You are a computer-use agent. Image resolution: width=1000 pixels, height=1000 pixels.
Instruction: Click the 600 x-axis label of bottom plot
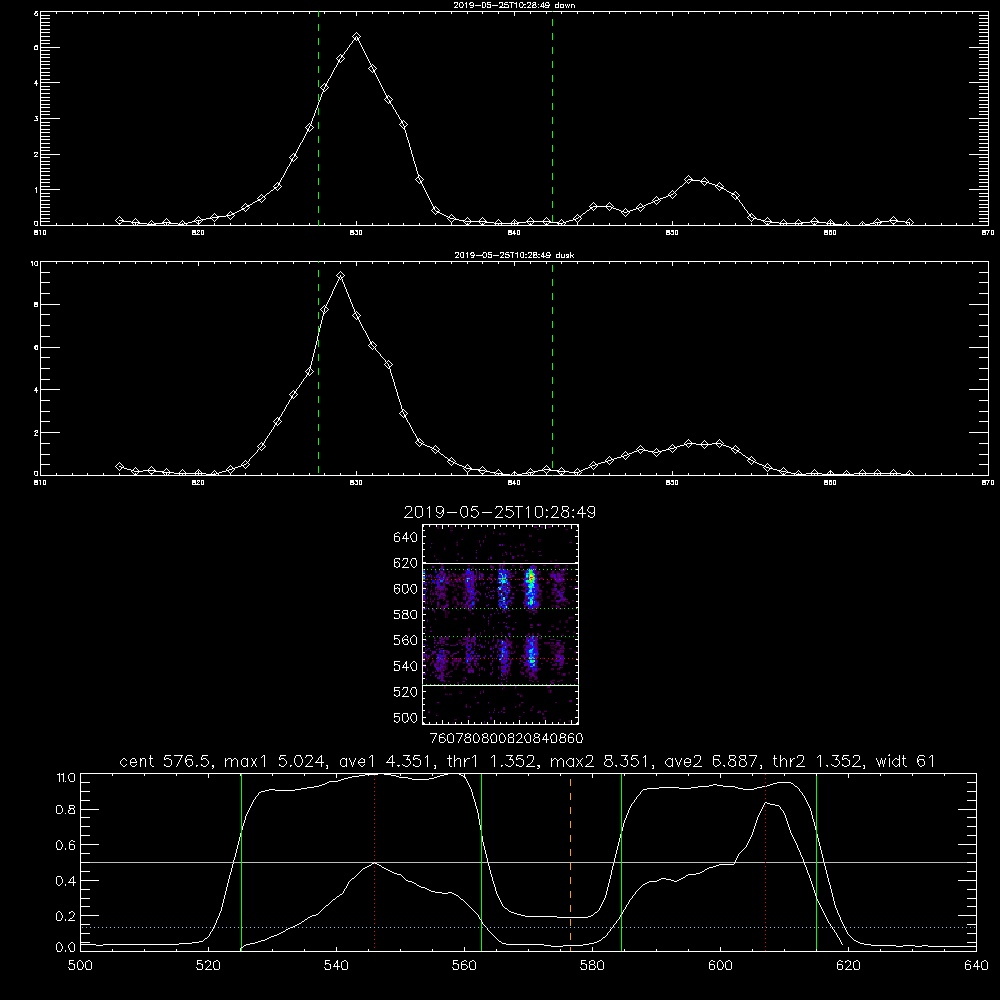(x=720, y=966)
